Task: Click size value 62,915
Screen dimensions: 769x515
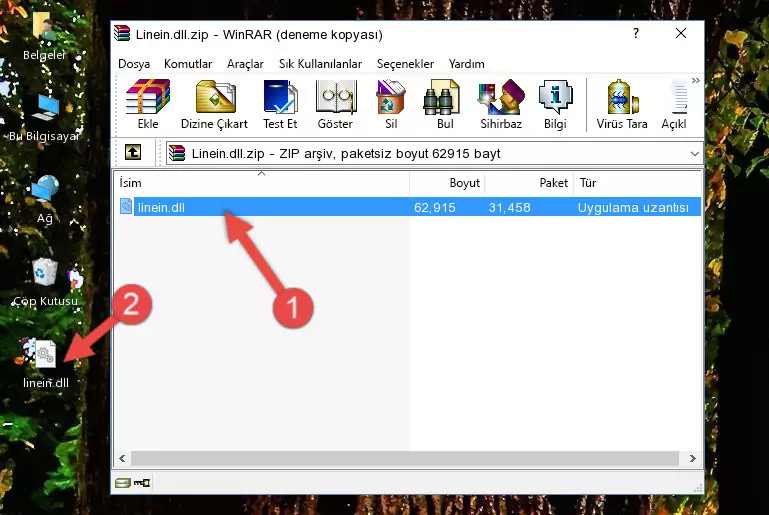Action: tap(435, 207)
